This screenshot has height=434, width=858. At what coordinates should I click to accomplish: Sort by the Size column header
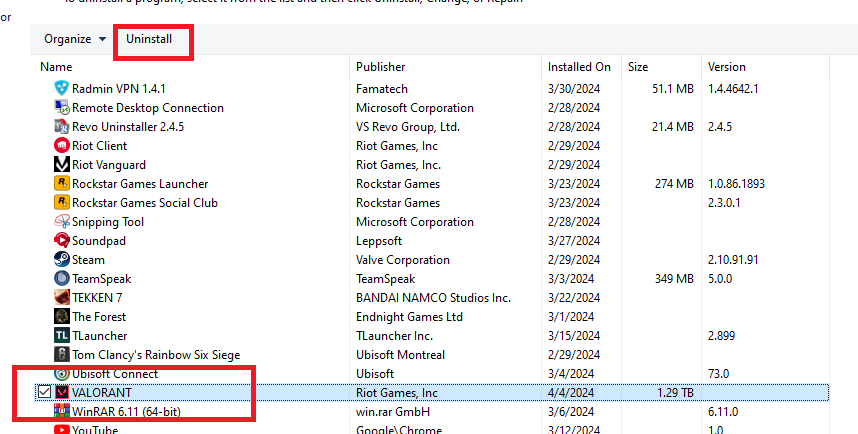[638, 67]
